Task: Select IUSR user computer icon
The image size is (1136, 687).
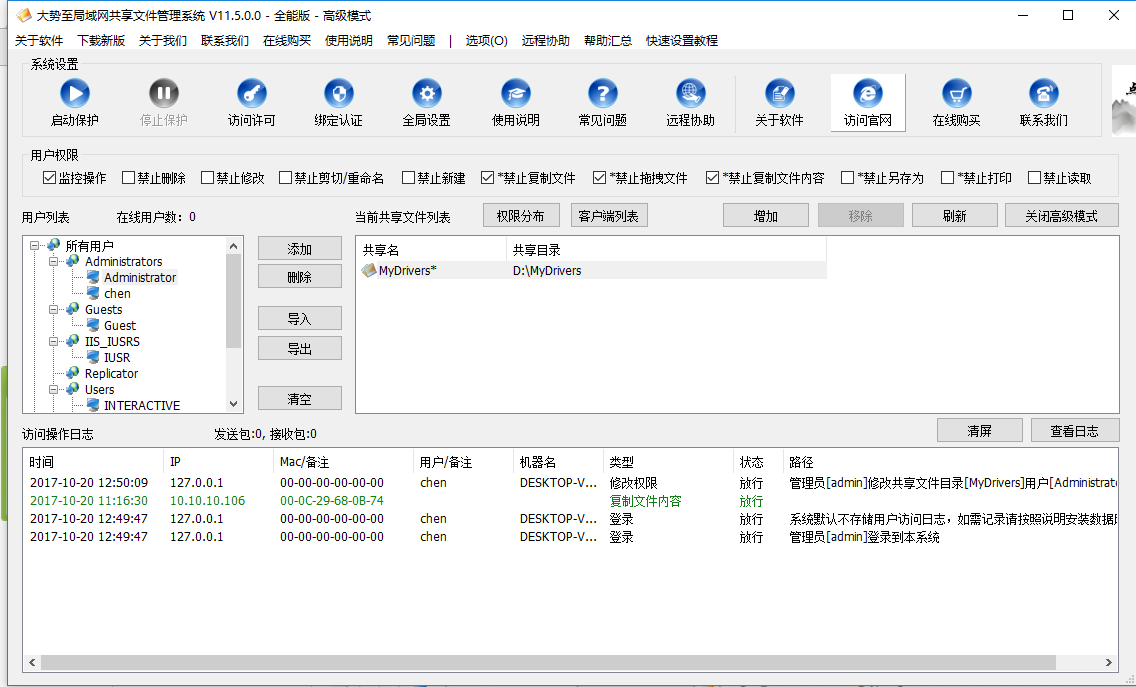Action: pyautogui.click(x=93, y=357)
